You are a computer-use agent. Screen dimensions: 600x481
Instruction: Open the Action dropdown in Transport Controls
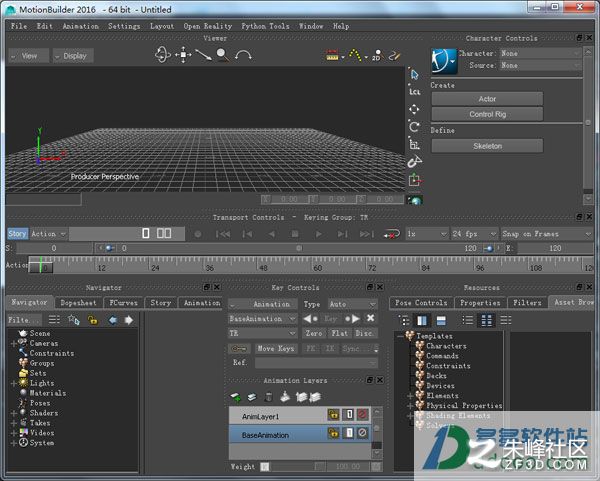coord(49,234)
